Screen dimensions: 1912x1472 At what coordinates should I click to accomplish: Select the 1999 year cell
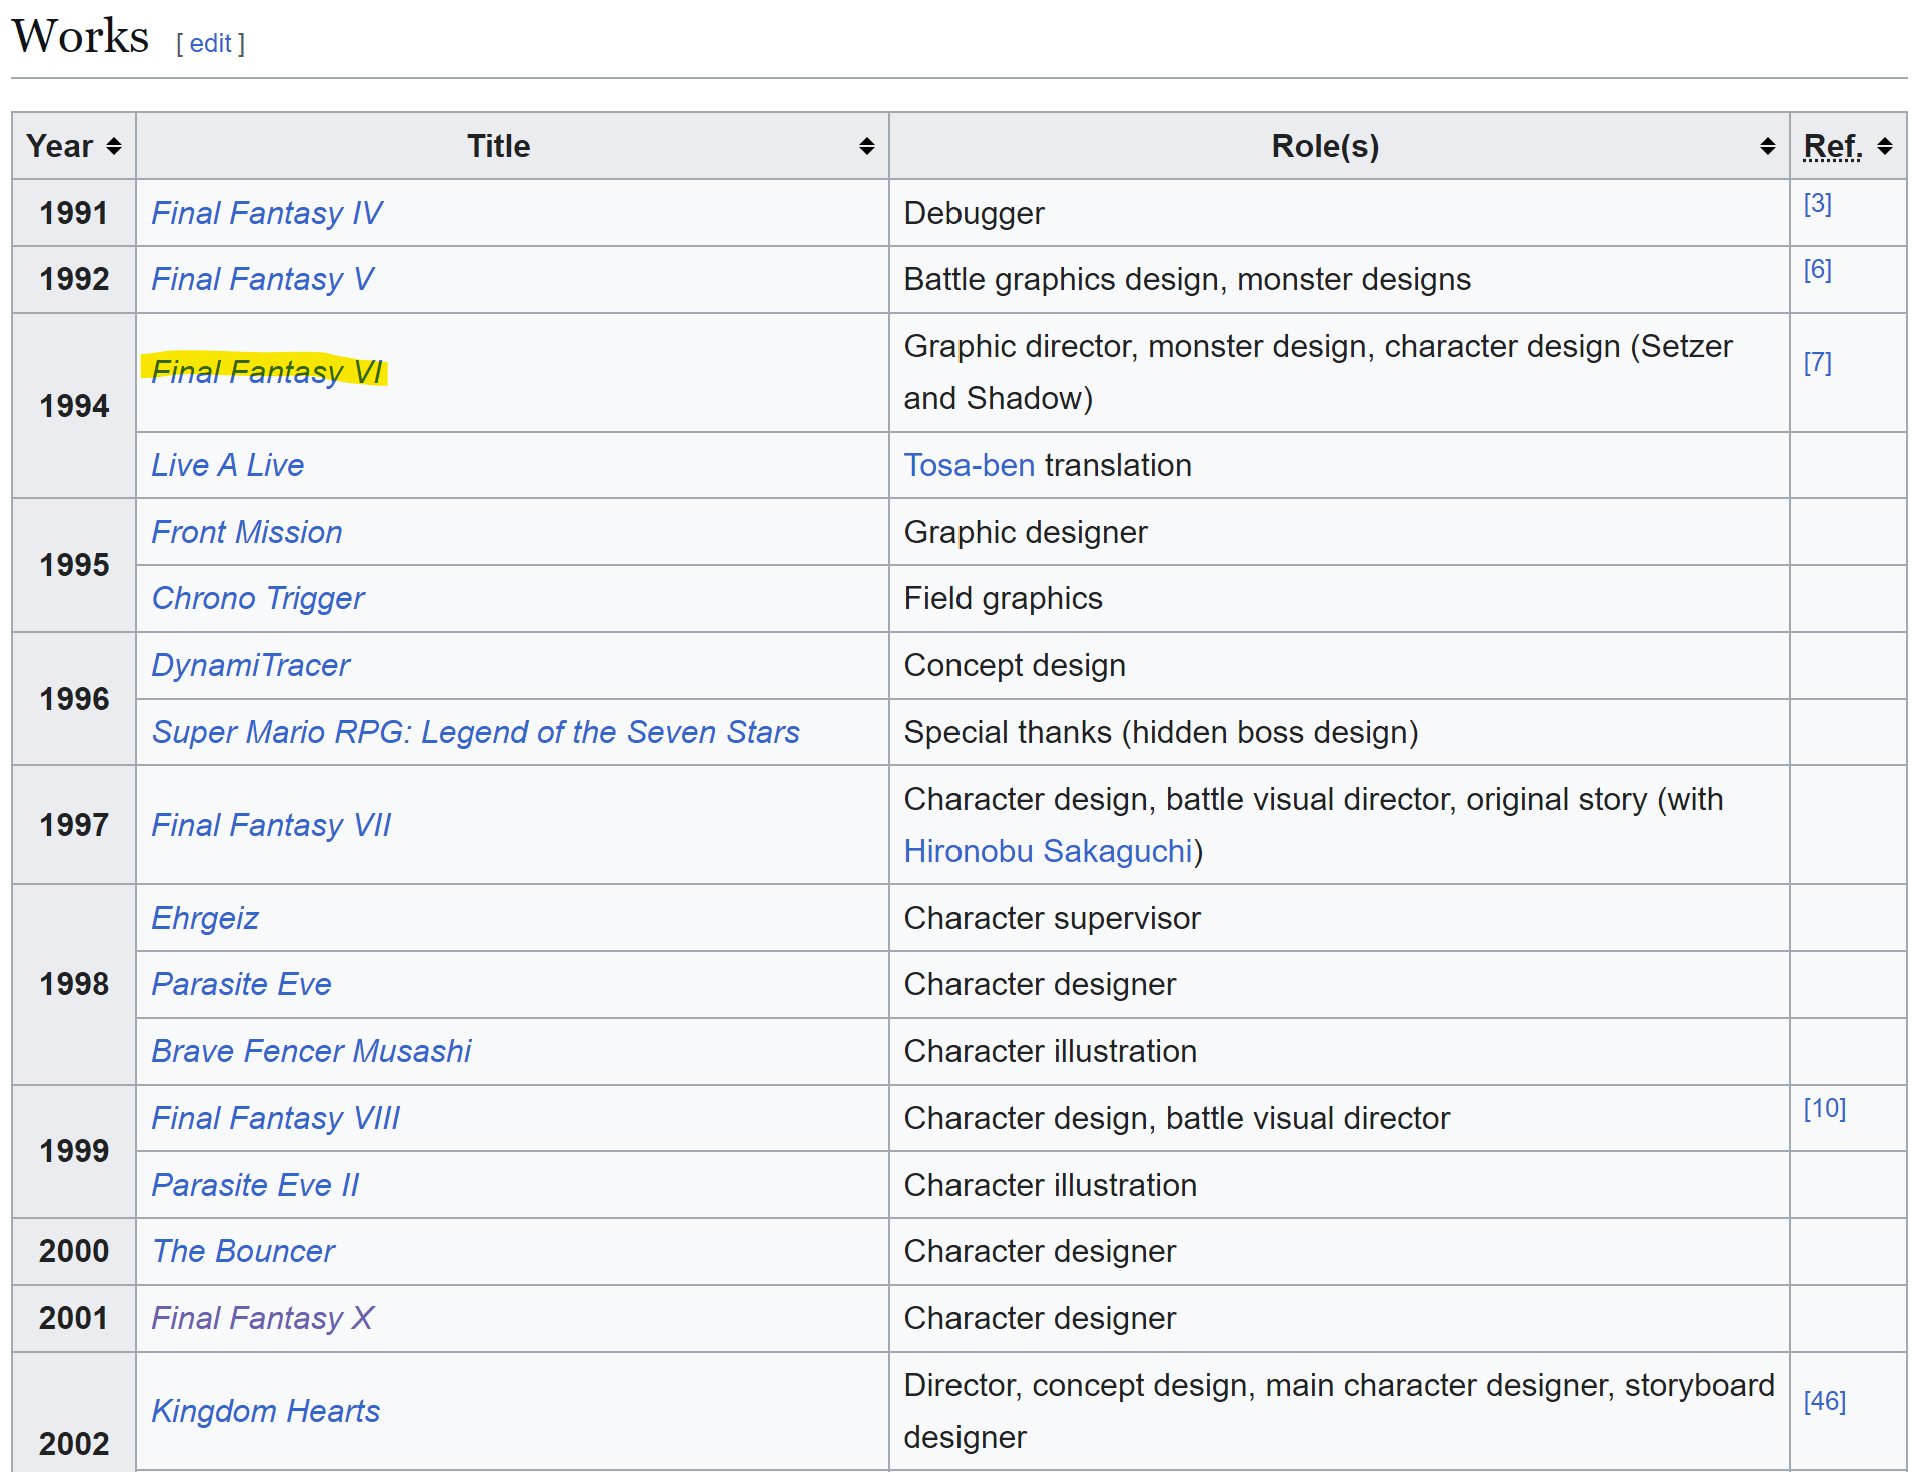coord(74,1151)
